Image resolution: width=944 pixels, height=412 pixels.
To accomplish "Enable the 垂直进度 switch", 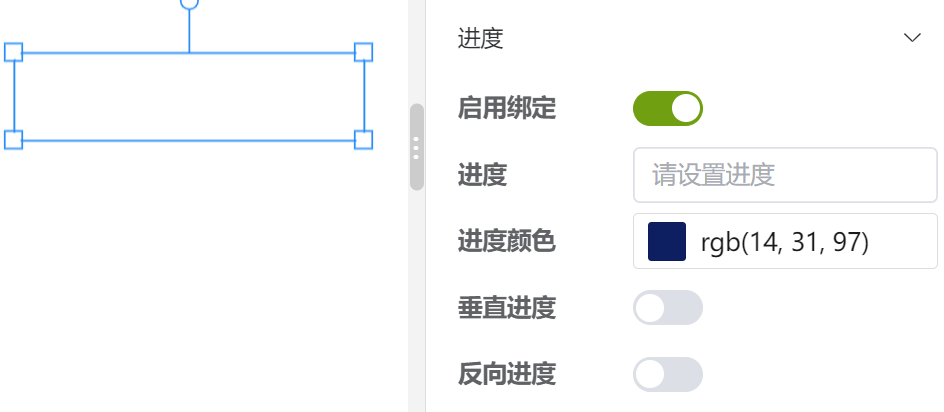I will pos(668,308).
